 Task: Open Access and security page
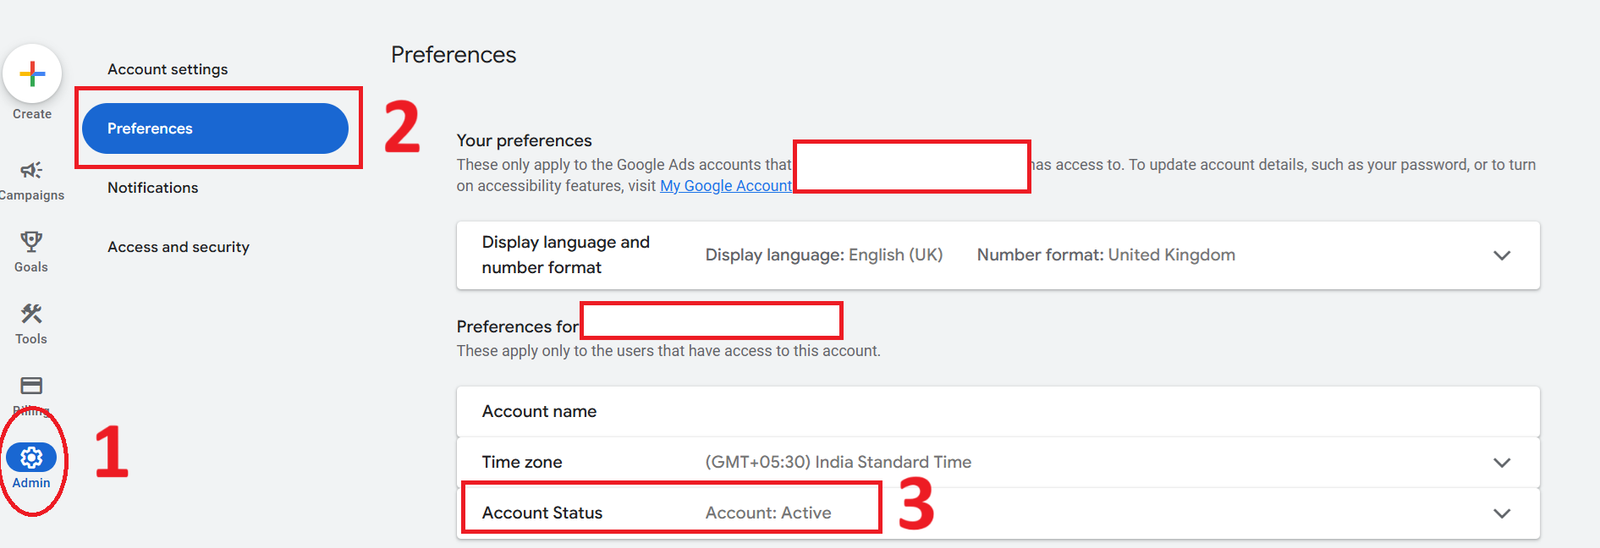click(x=178, y=247)
